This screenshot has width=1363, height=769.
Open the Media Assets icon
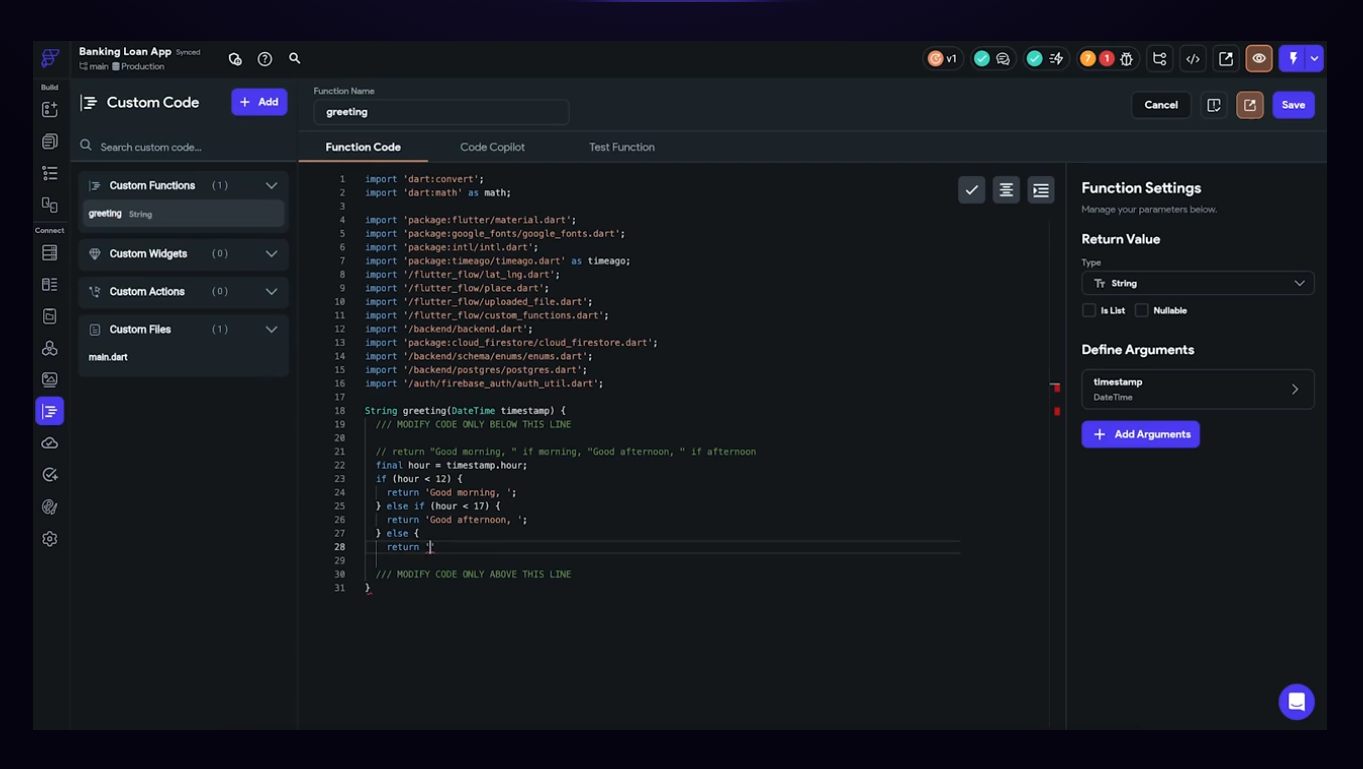(x=50, y=379)
